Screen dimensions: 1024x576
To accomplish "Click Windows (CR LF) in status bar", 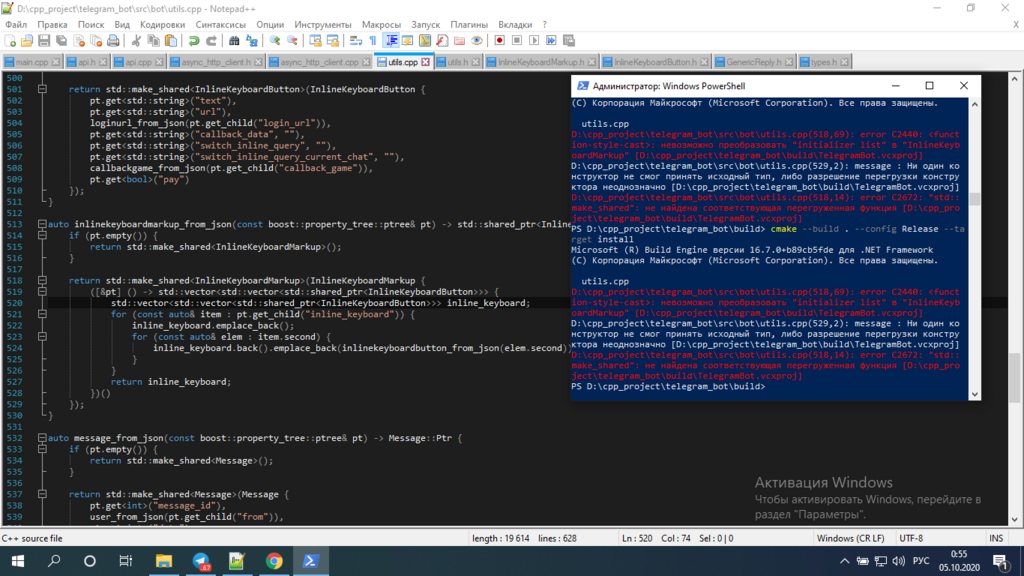I will [850, 538].
